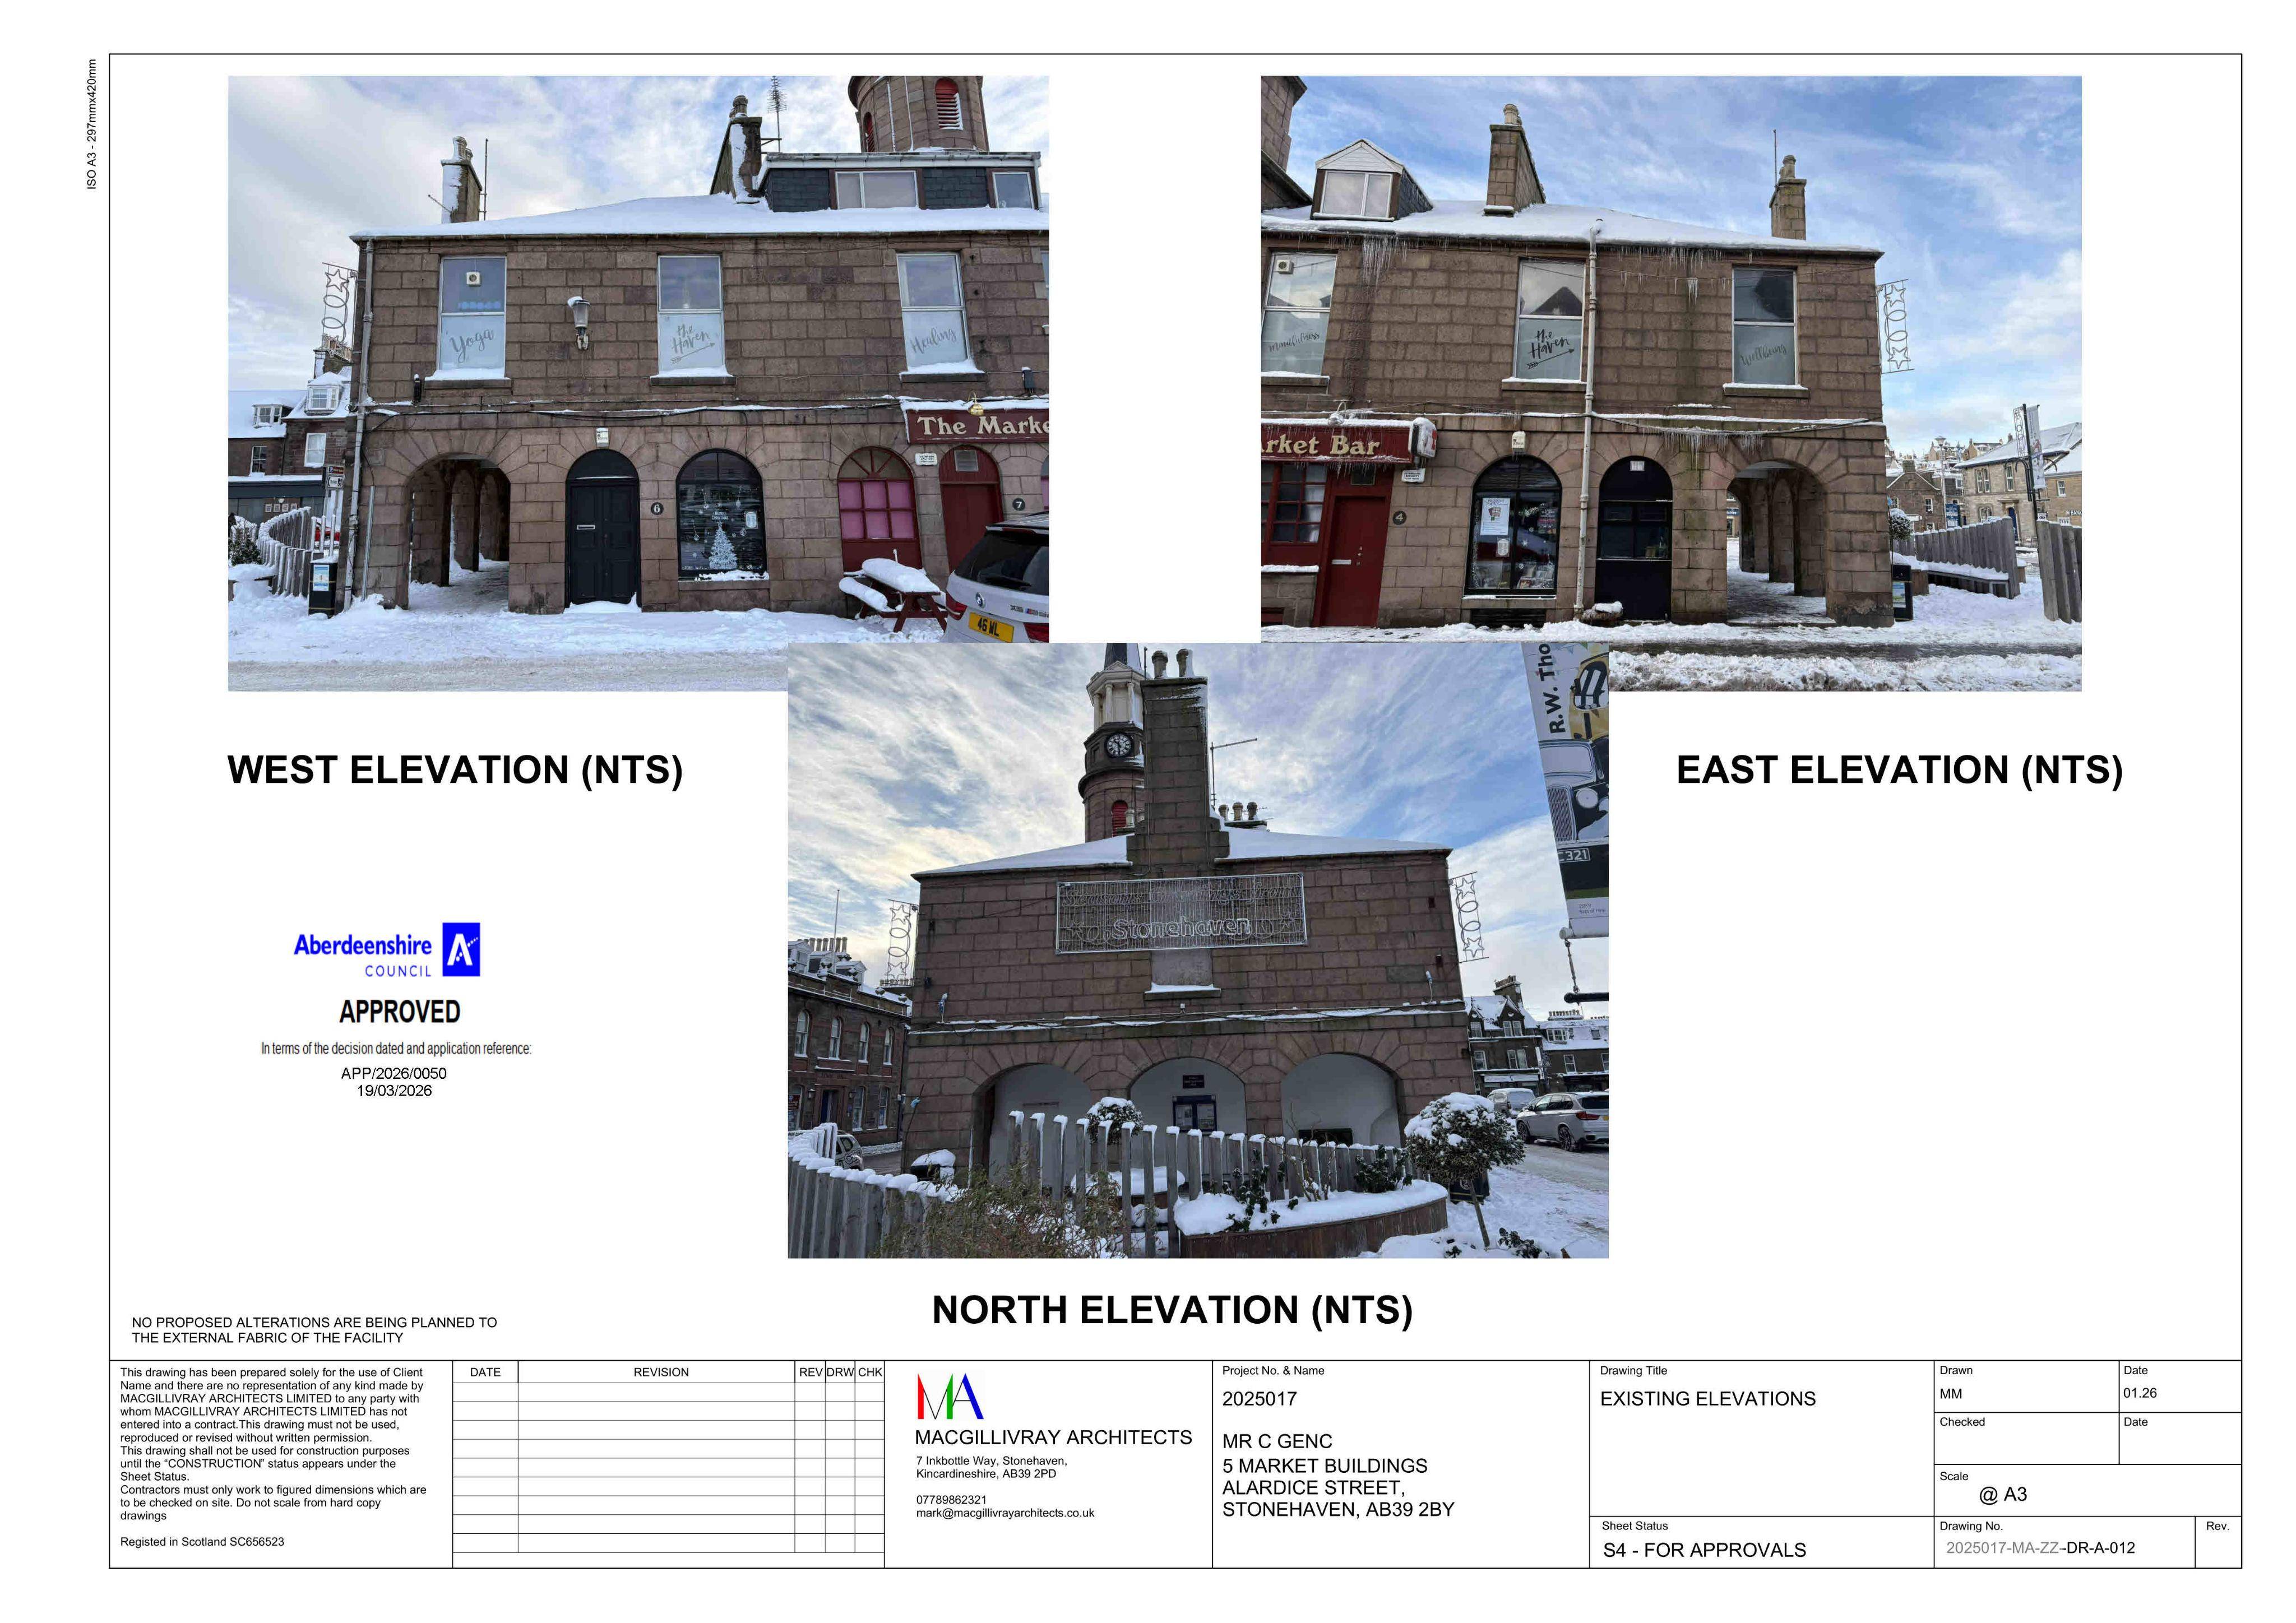The image size is (2296, 1623).
Task: Click the 'Project No. & Name' label
Action: point(1273,1371)
